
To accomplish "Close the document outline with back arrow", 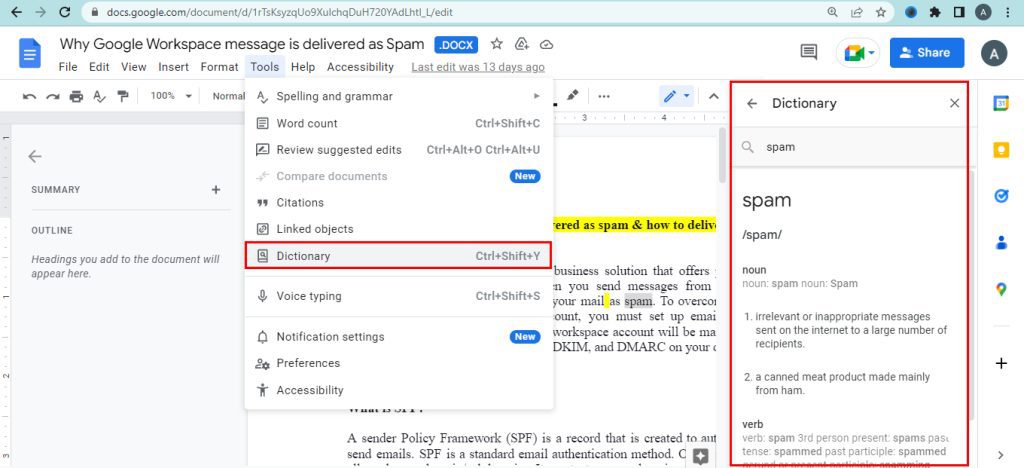I will point(35,157).
